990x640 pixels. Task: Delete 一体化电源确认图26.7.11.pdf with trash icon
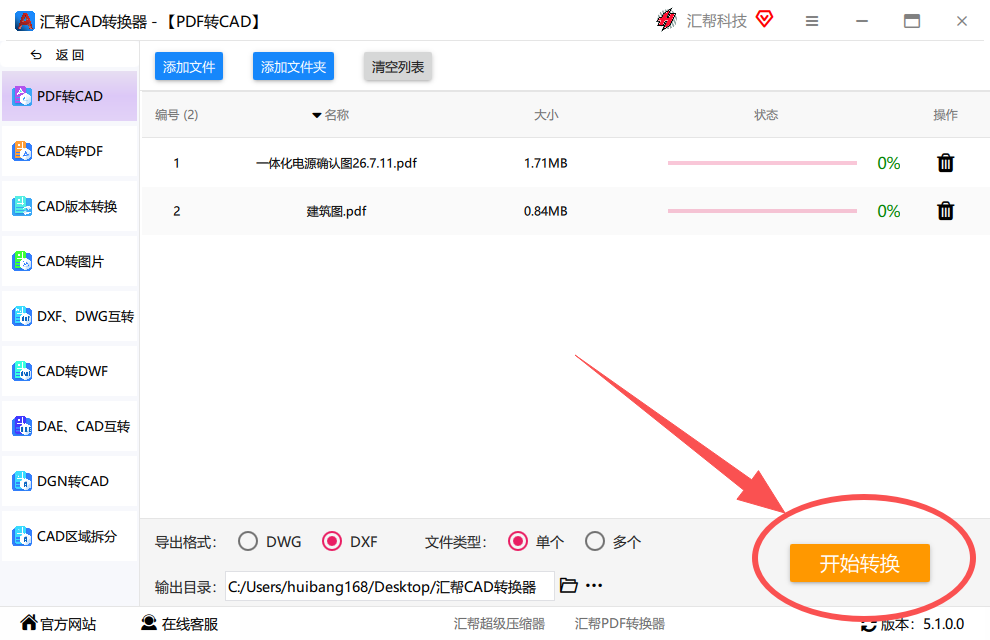[x=945, y=163]
